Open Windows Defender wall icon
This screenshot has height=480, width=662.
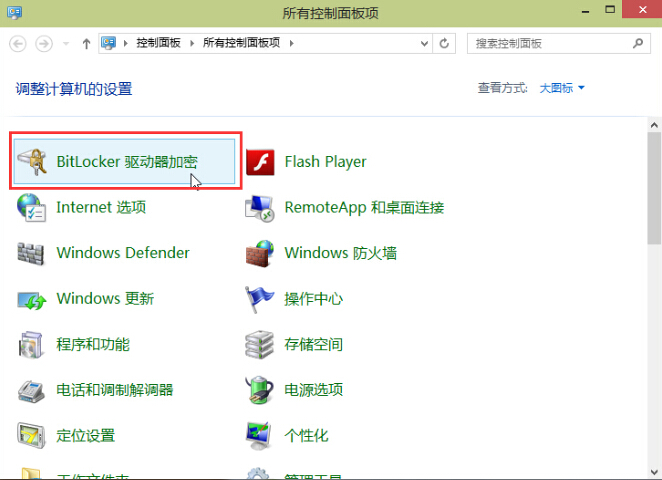pos(32,253)
